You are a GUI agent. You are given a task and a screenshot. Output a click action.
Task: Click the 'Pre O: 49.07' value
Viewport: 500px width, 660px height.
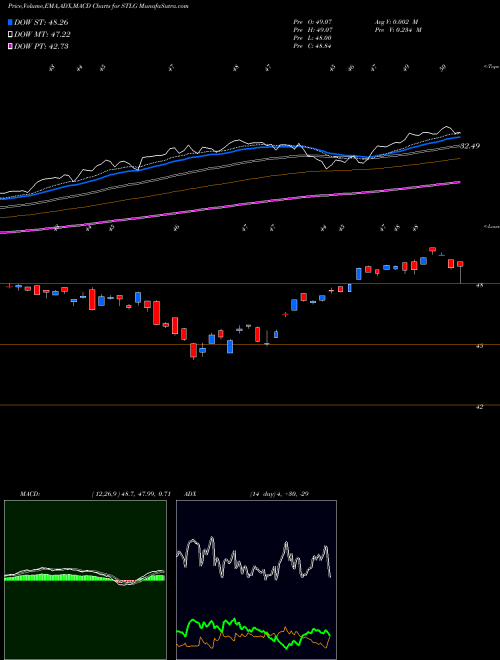click(312, 21)
